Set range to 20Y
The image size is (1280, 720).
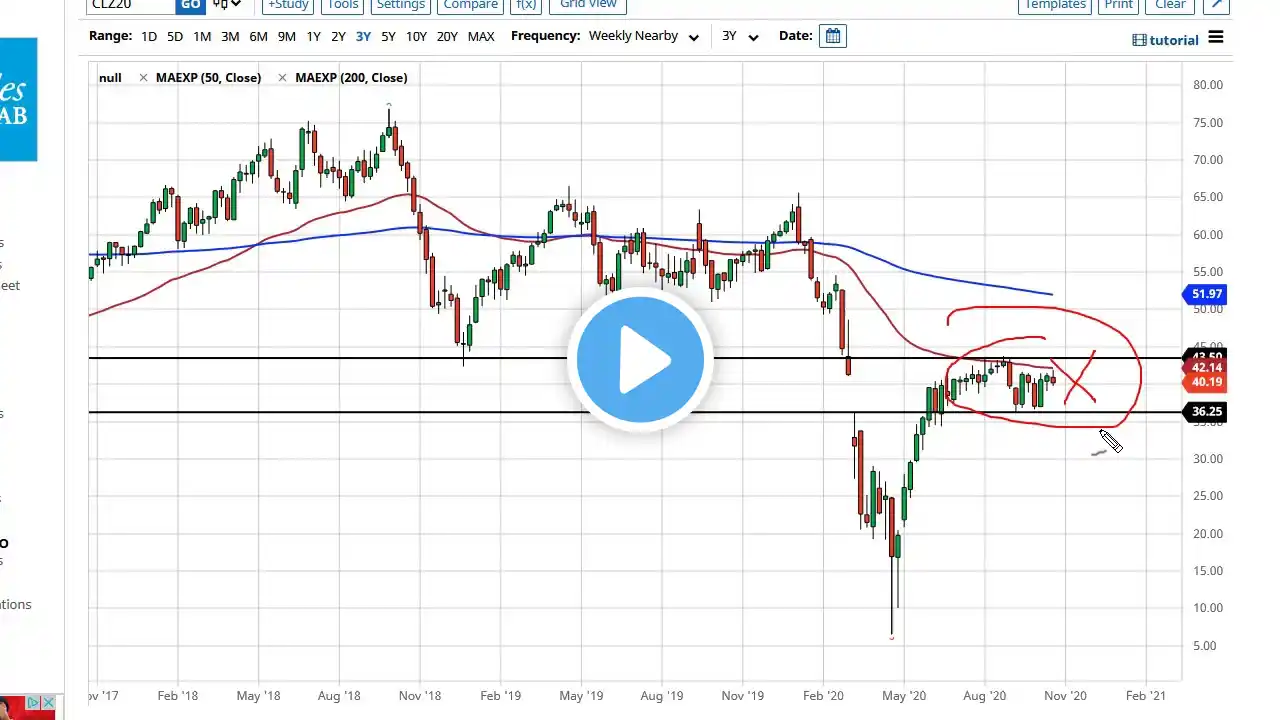447,36
